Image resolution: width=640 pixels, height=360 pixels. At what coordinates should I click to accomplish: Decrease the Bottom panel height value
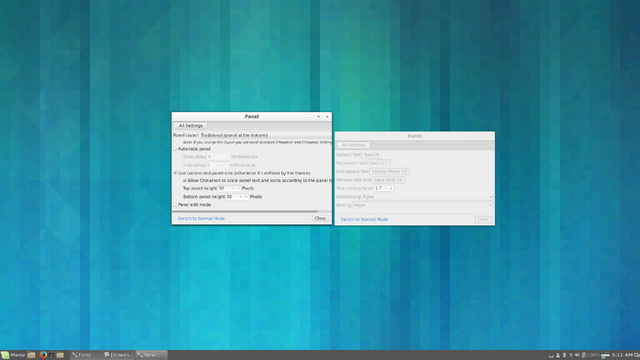[x=240, y=197]
